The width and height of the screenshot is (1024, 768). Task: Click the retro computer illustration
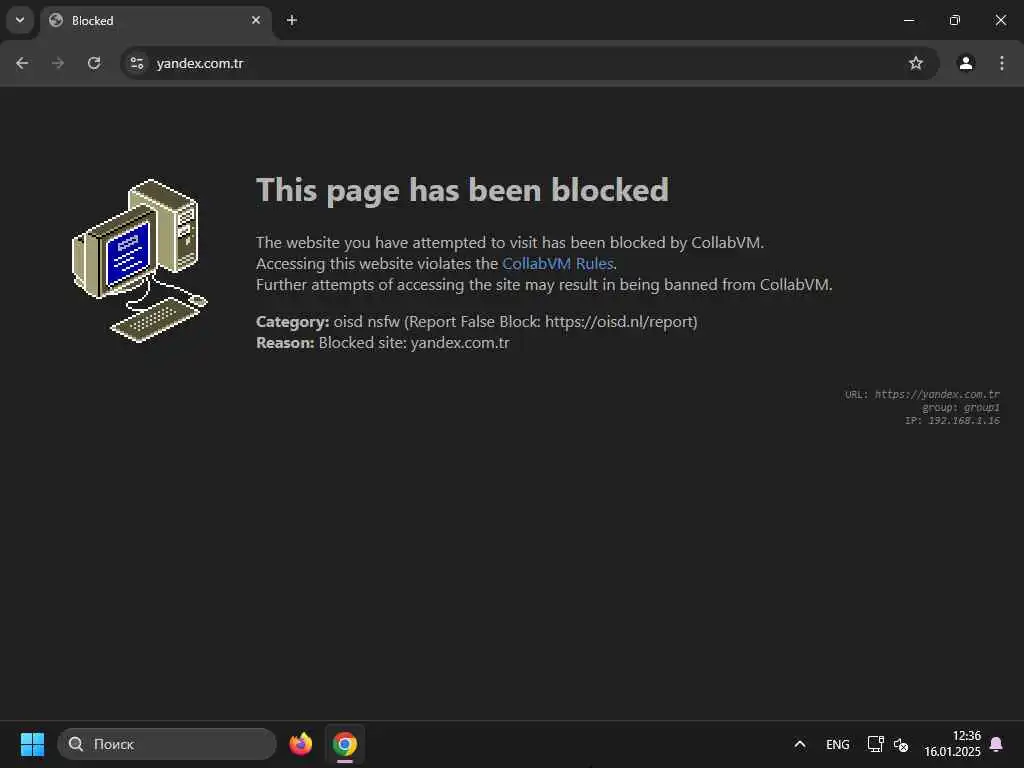tap(139, 261)
